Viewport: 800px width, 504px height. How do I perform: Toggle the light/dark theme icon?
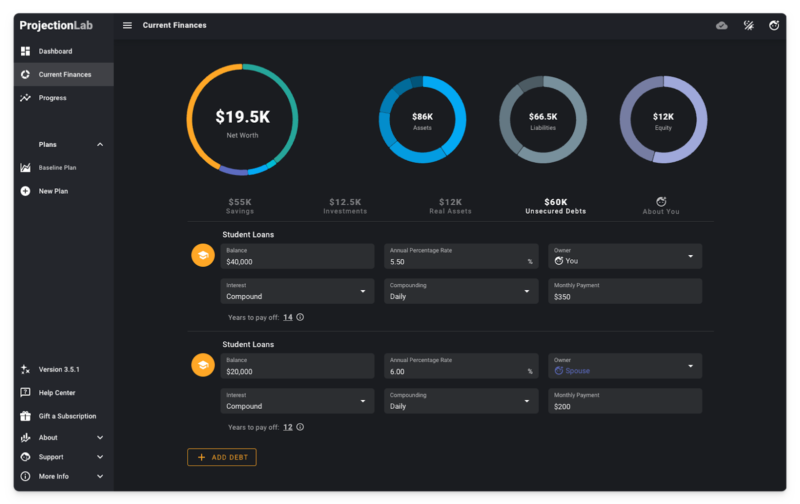tap(748, 25)
